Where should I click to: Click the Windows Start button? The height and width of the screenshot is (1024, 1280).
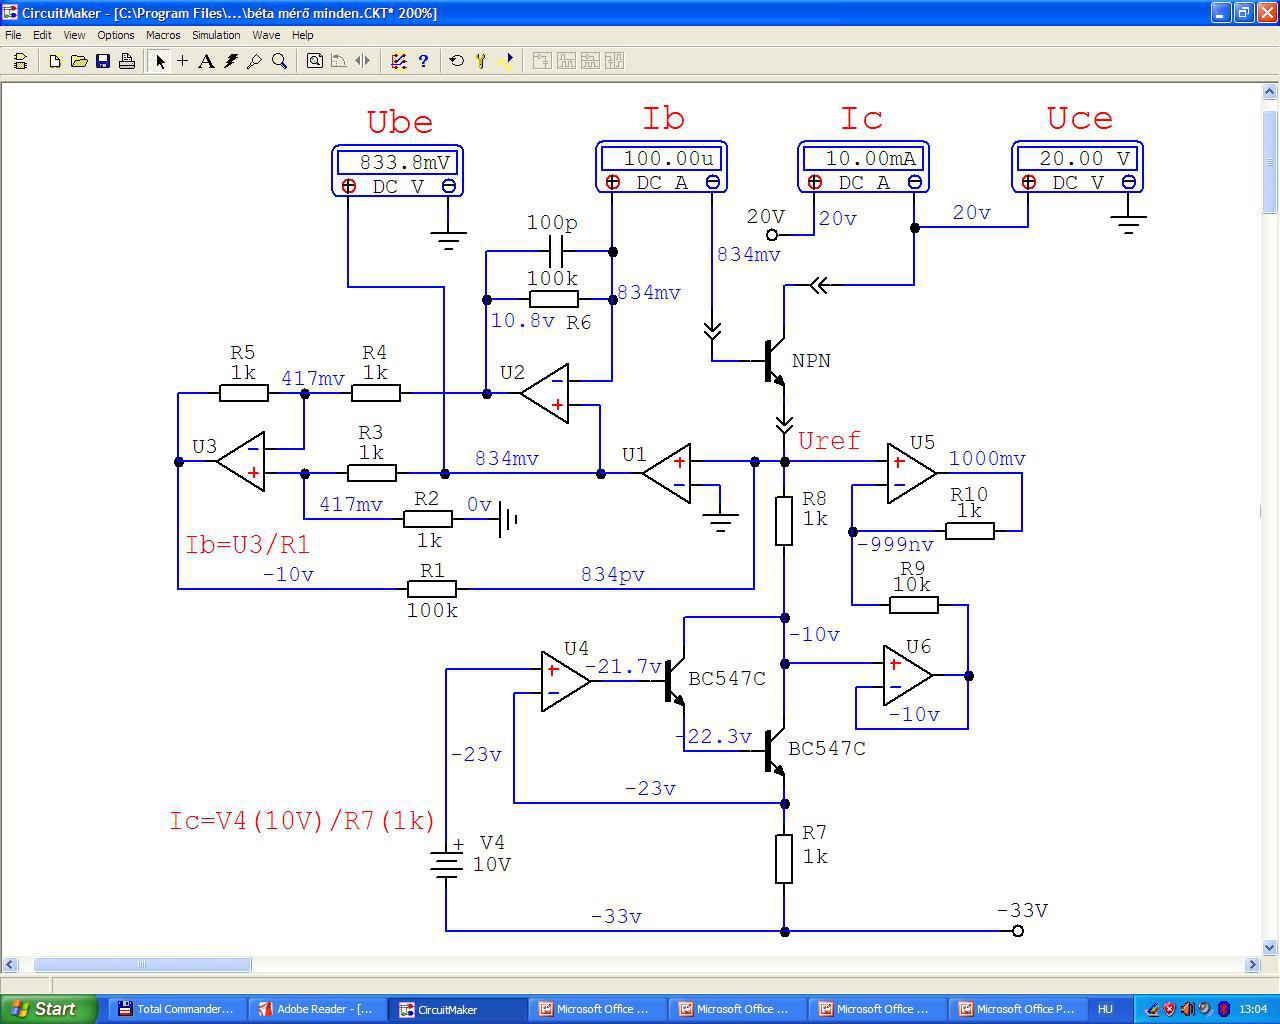pos(49,1009)
